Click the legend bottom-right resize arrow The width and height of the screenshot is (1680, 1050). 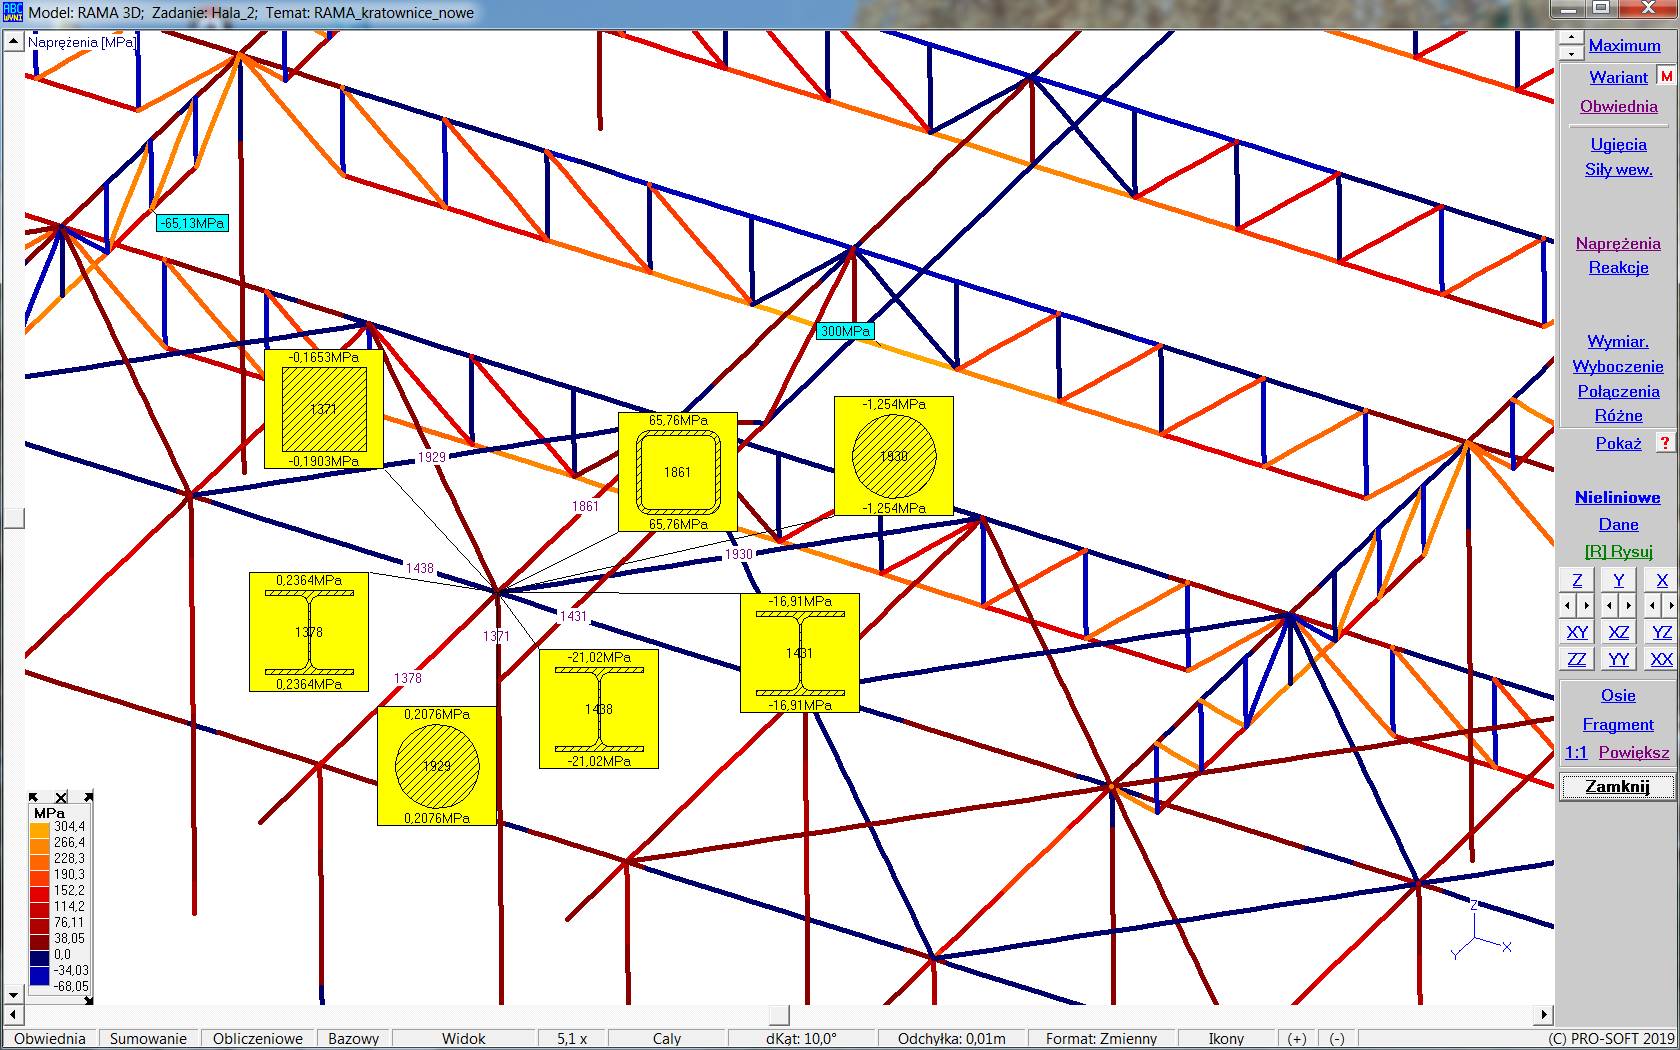[88, 797]
